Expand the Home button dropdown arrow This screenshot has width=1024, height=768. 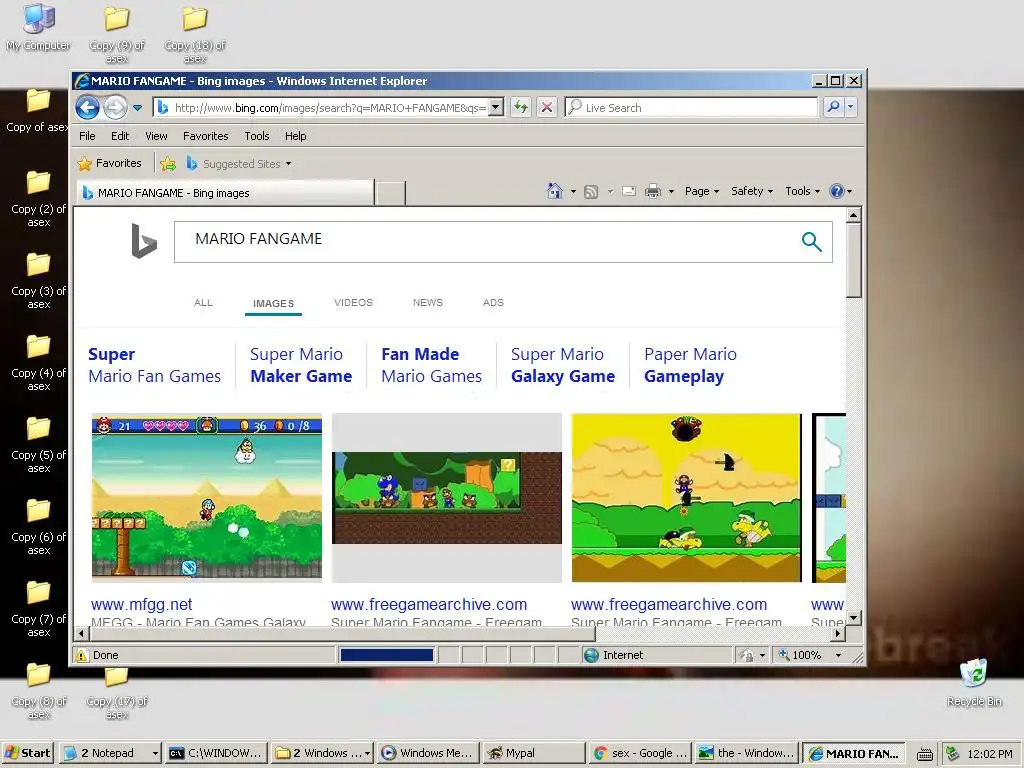[x=573, y=191]
